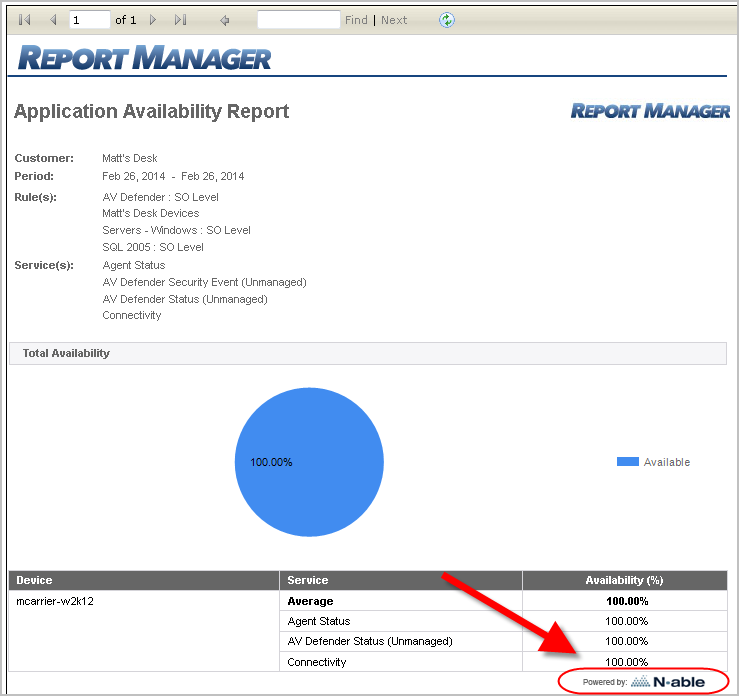Go to the next report page

(153, 20)
